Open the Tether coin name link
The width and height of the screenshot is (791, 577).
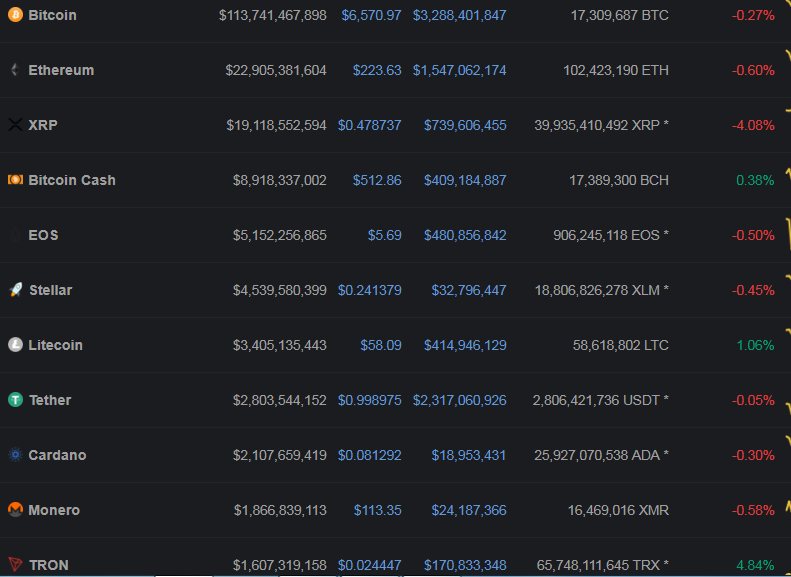point(50,400)
